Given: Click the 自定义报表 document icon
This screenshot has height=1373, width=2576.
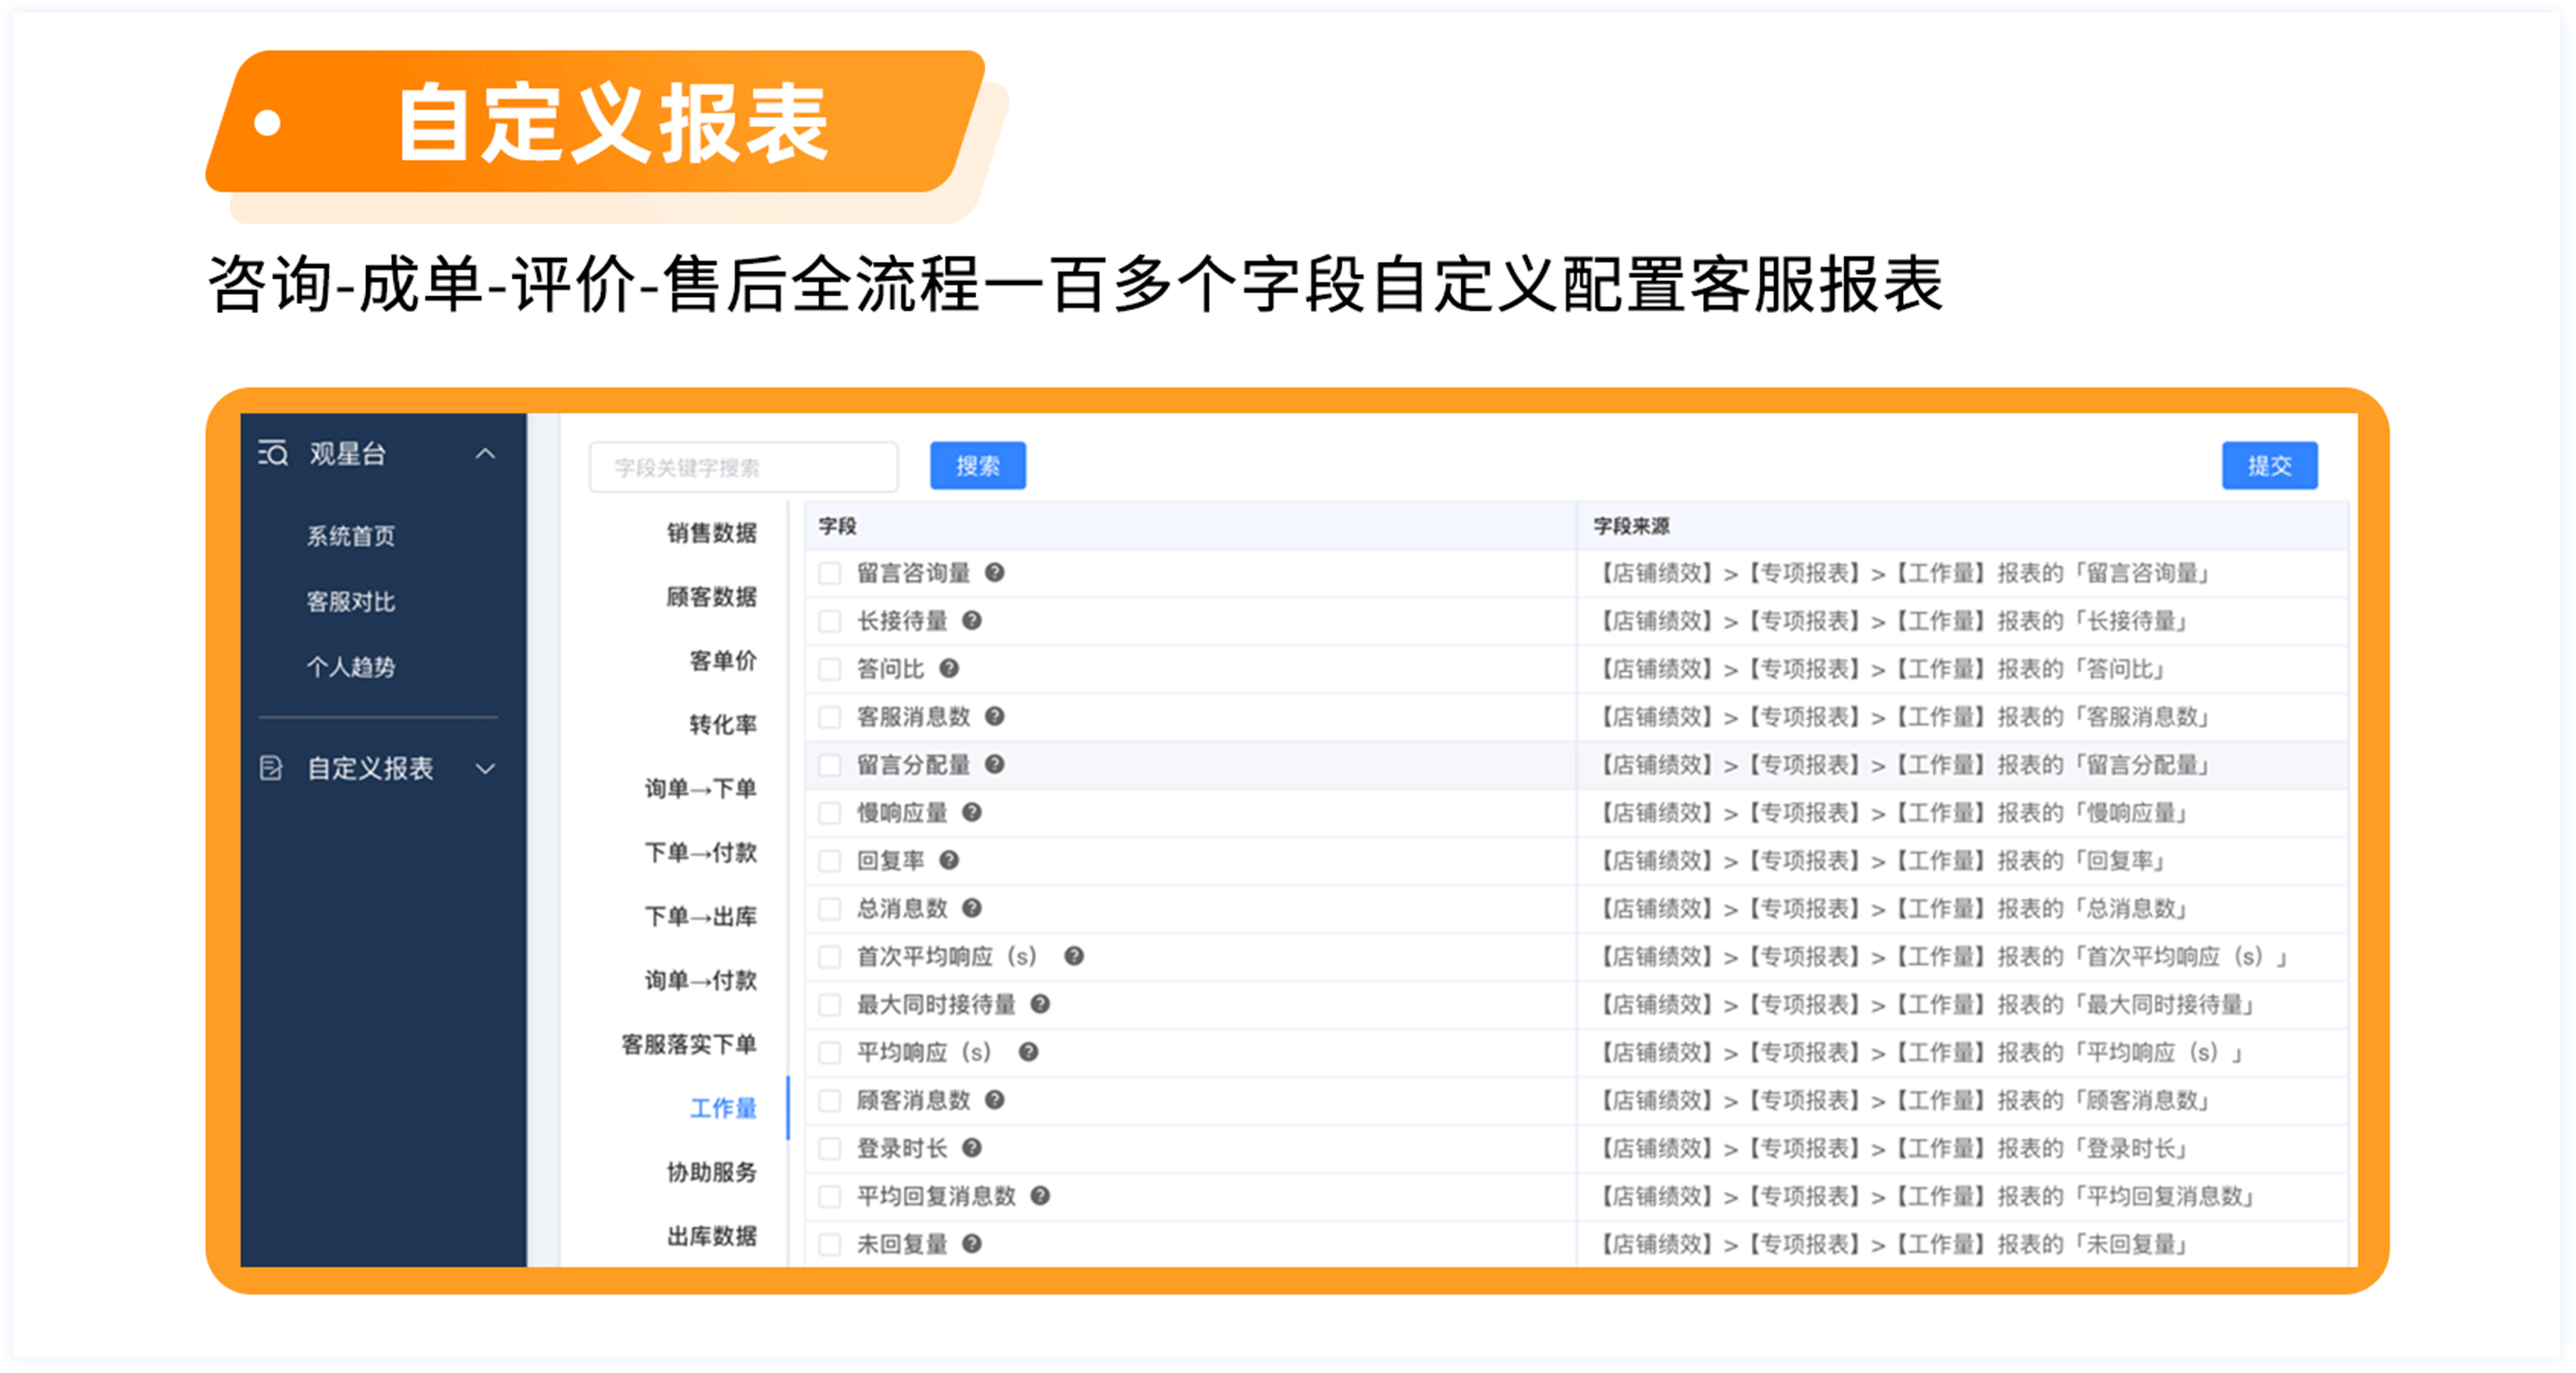Looking at the screenshot, I should pos(271,768).
